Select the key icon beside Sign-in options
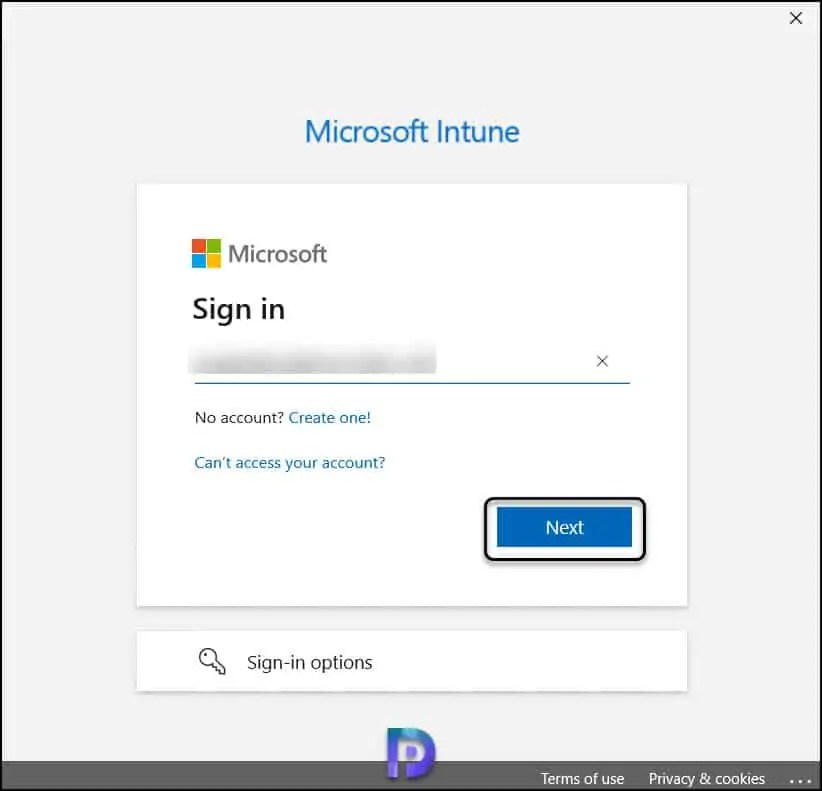 pos(211,660)
